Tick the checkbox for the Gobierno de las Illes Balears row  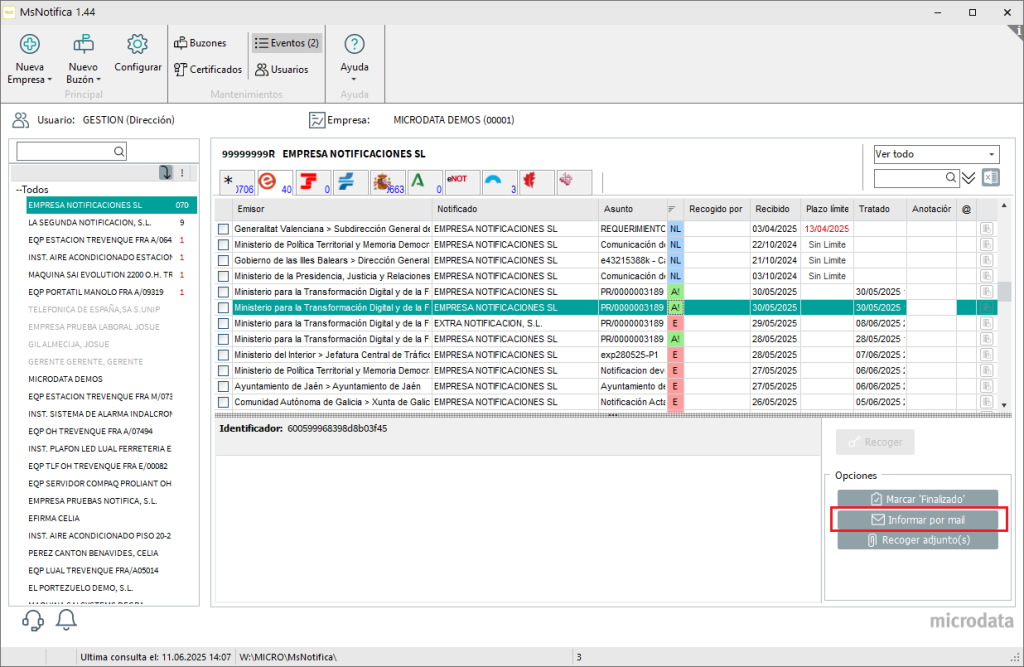point(223,261)
